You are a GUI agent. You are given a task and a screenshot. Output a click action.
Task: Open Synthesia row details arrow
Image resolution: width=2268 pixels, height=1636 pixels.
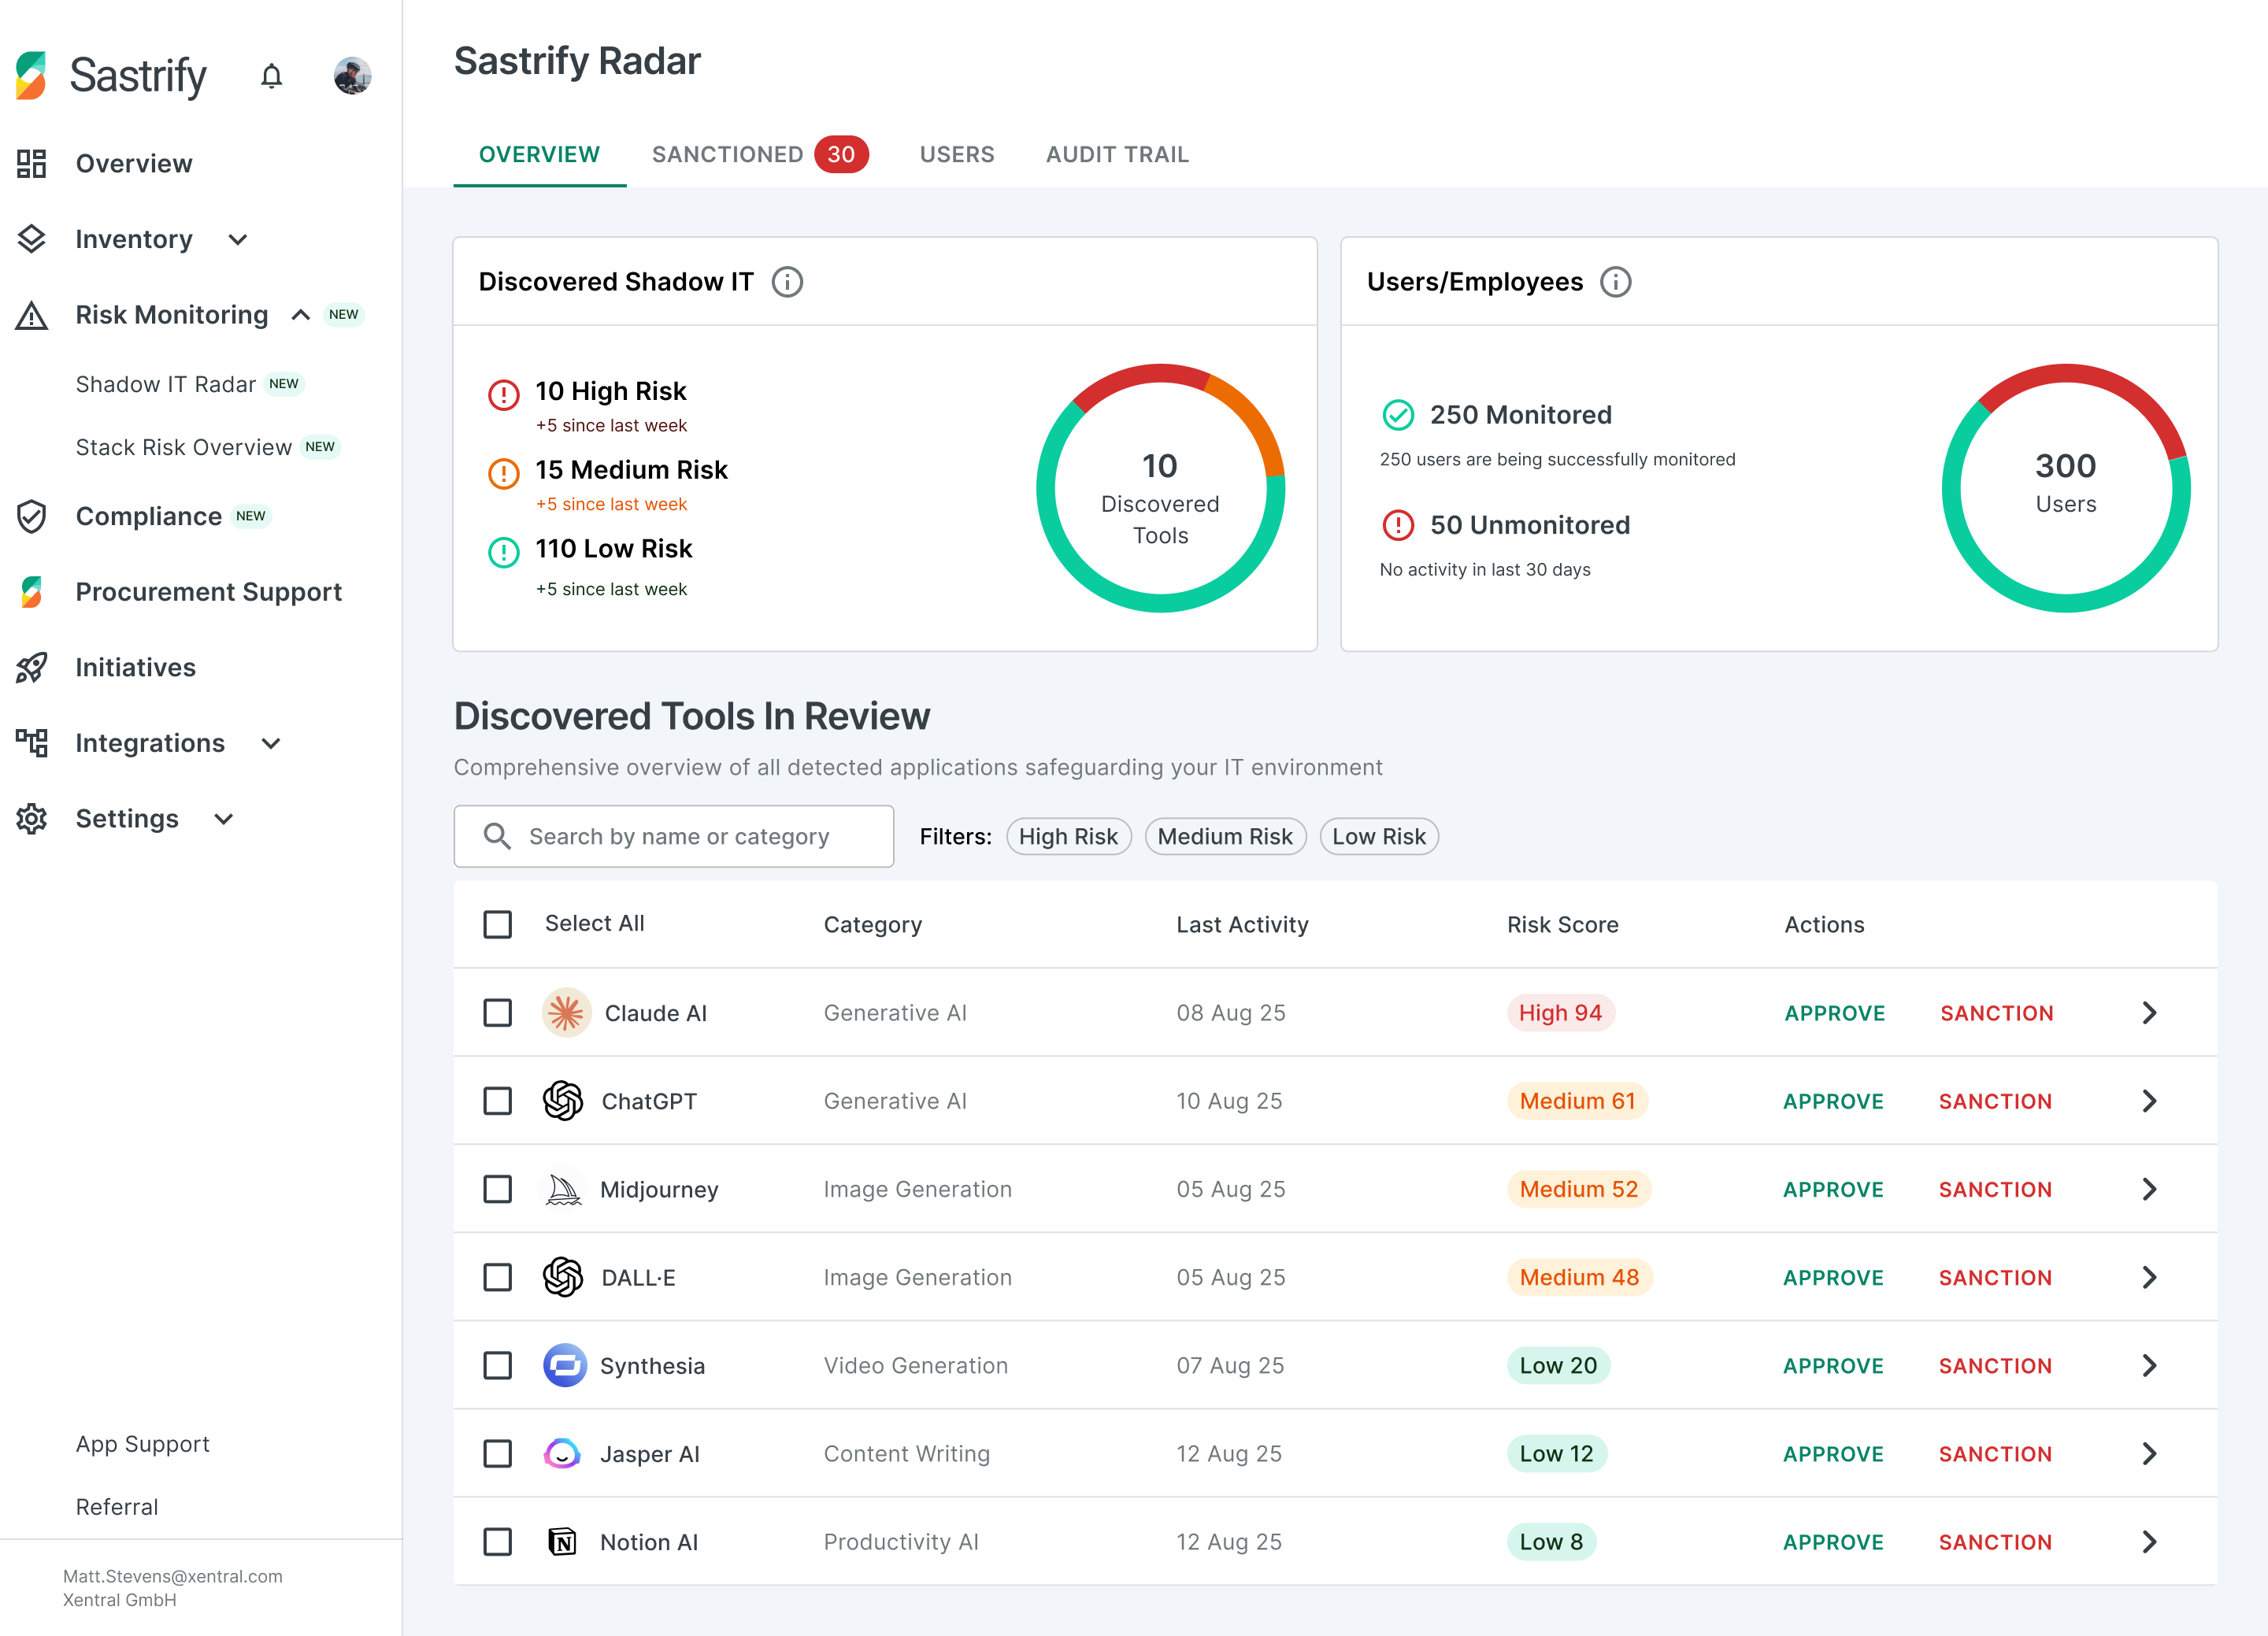tap(2149, 1365)
